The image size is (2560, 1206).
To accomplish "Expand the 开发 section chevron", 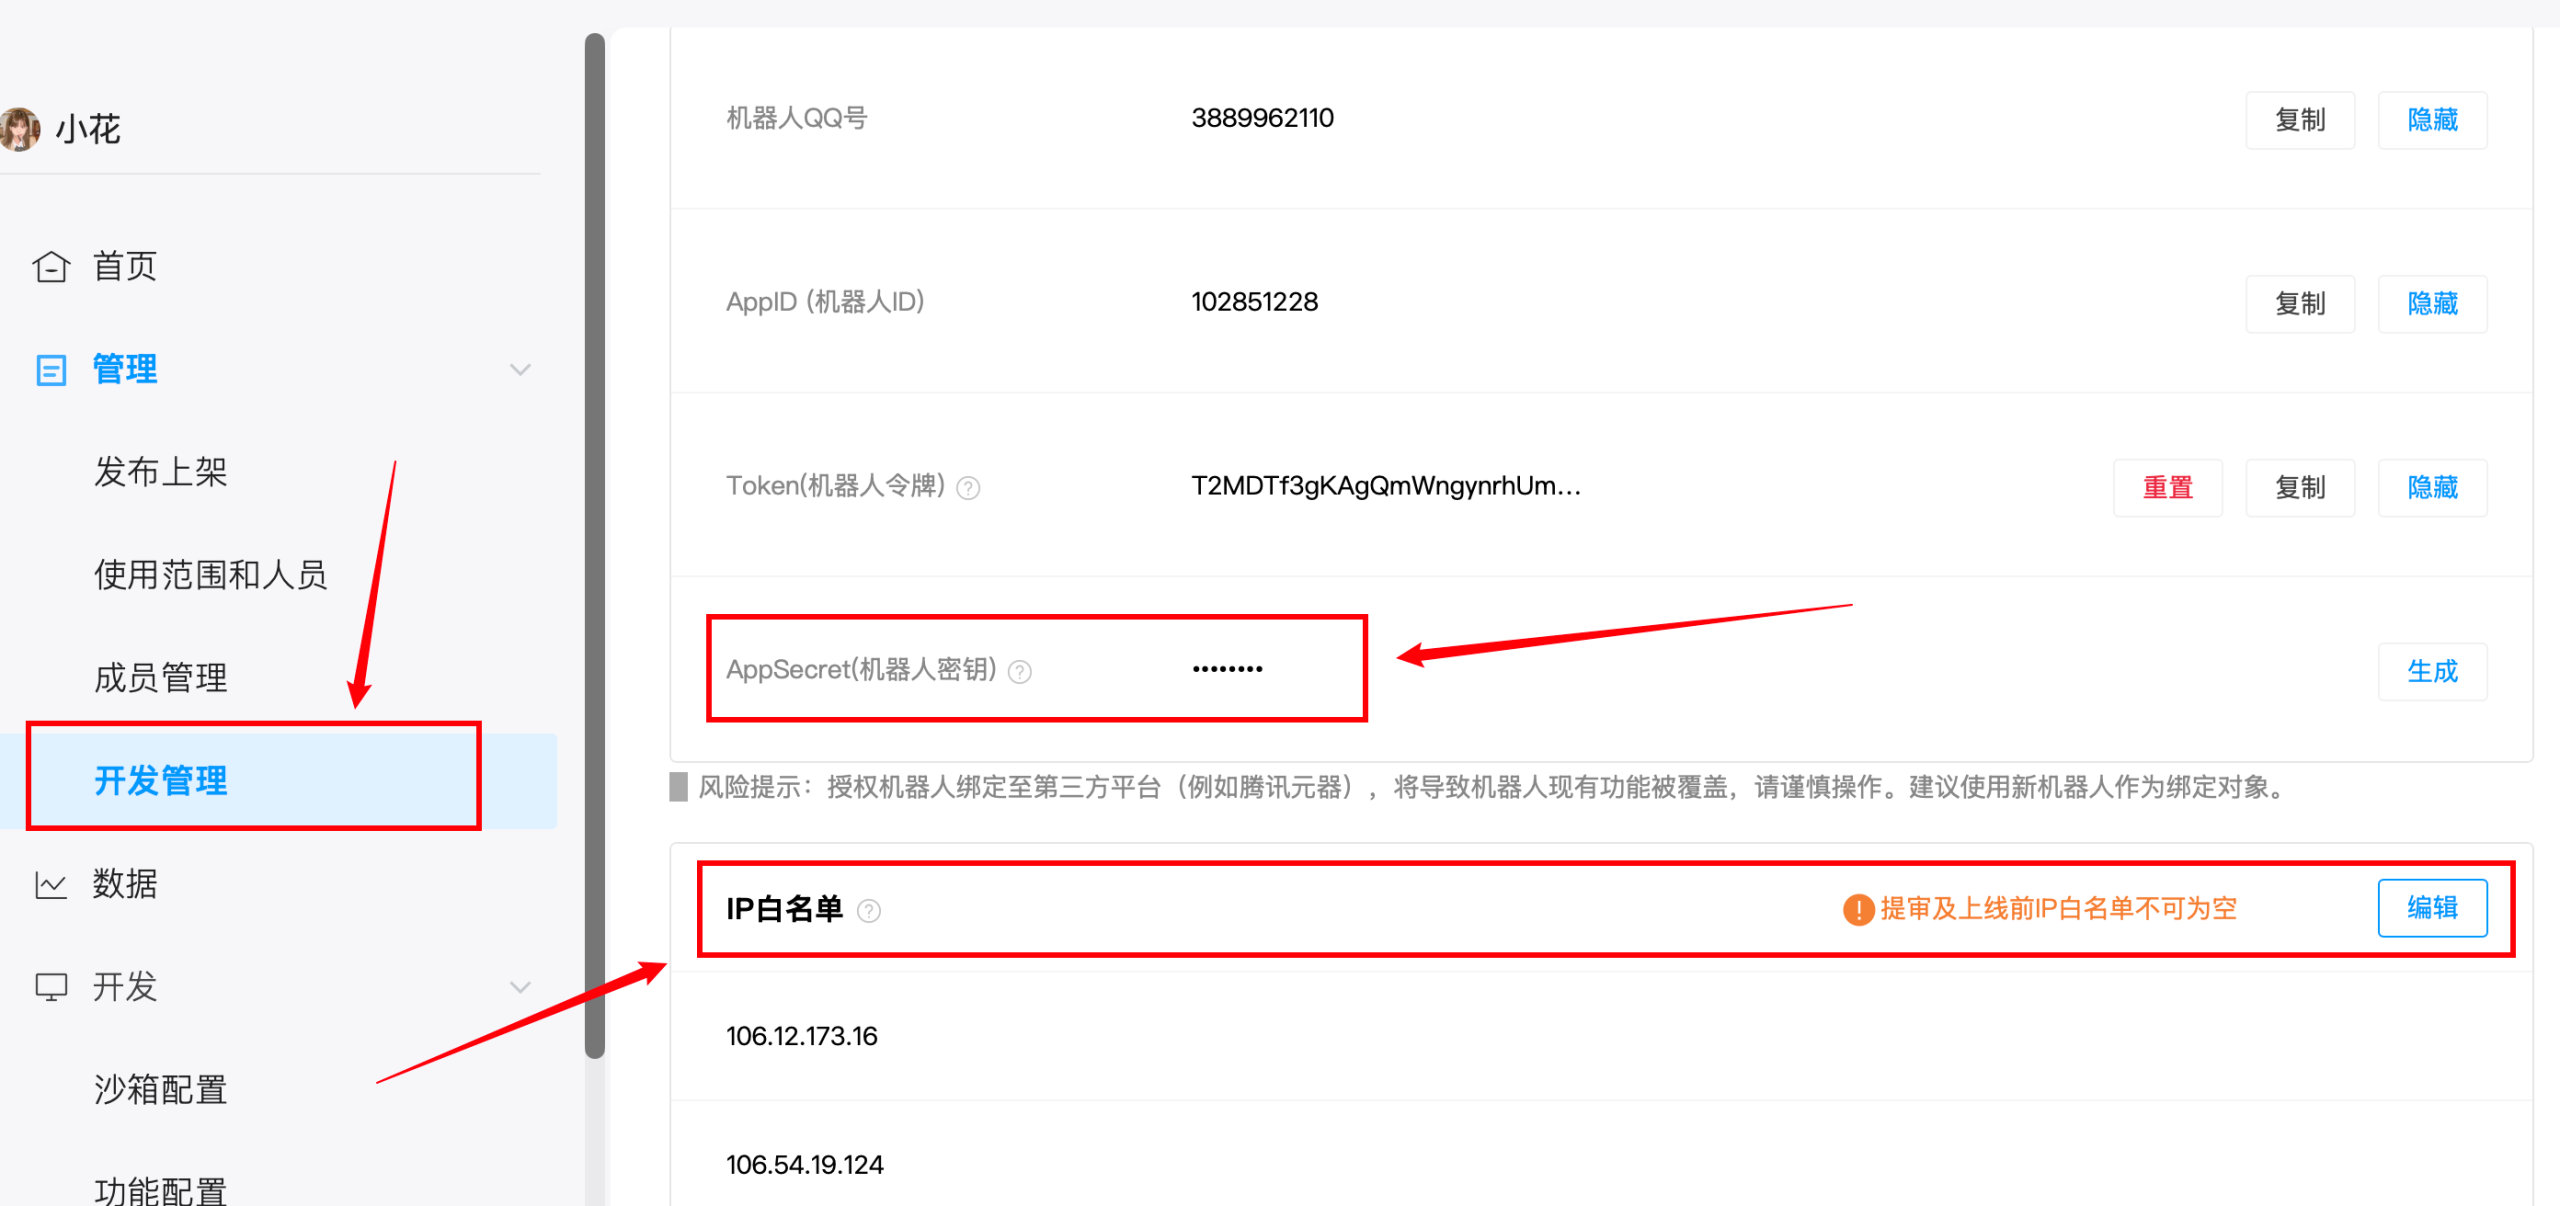I will pyautogui.click(x=520, y=987).
